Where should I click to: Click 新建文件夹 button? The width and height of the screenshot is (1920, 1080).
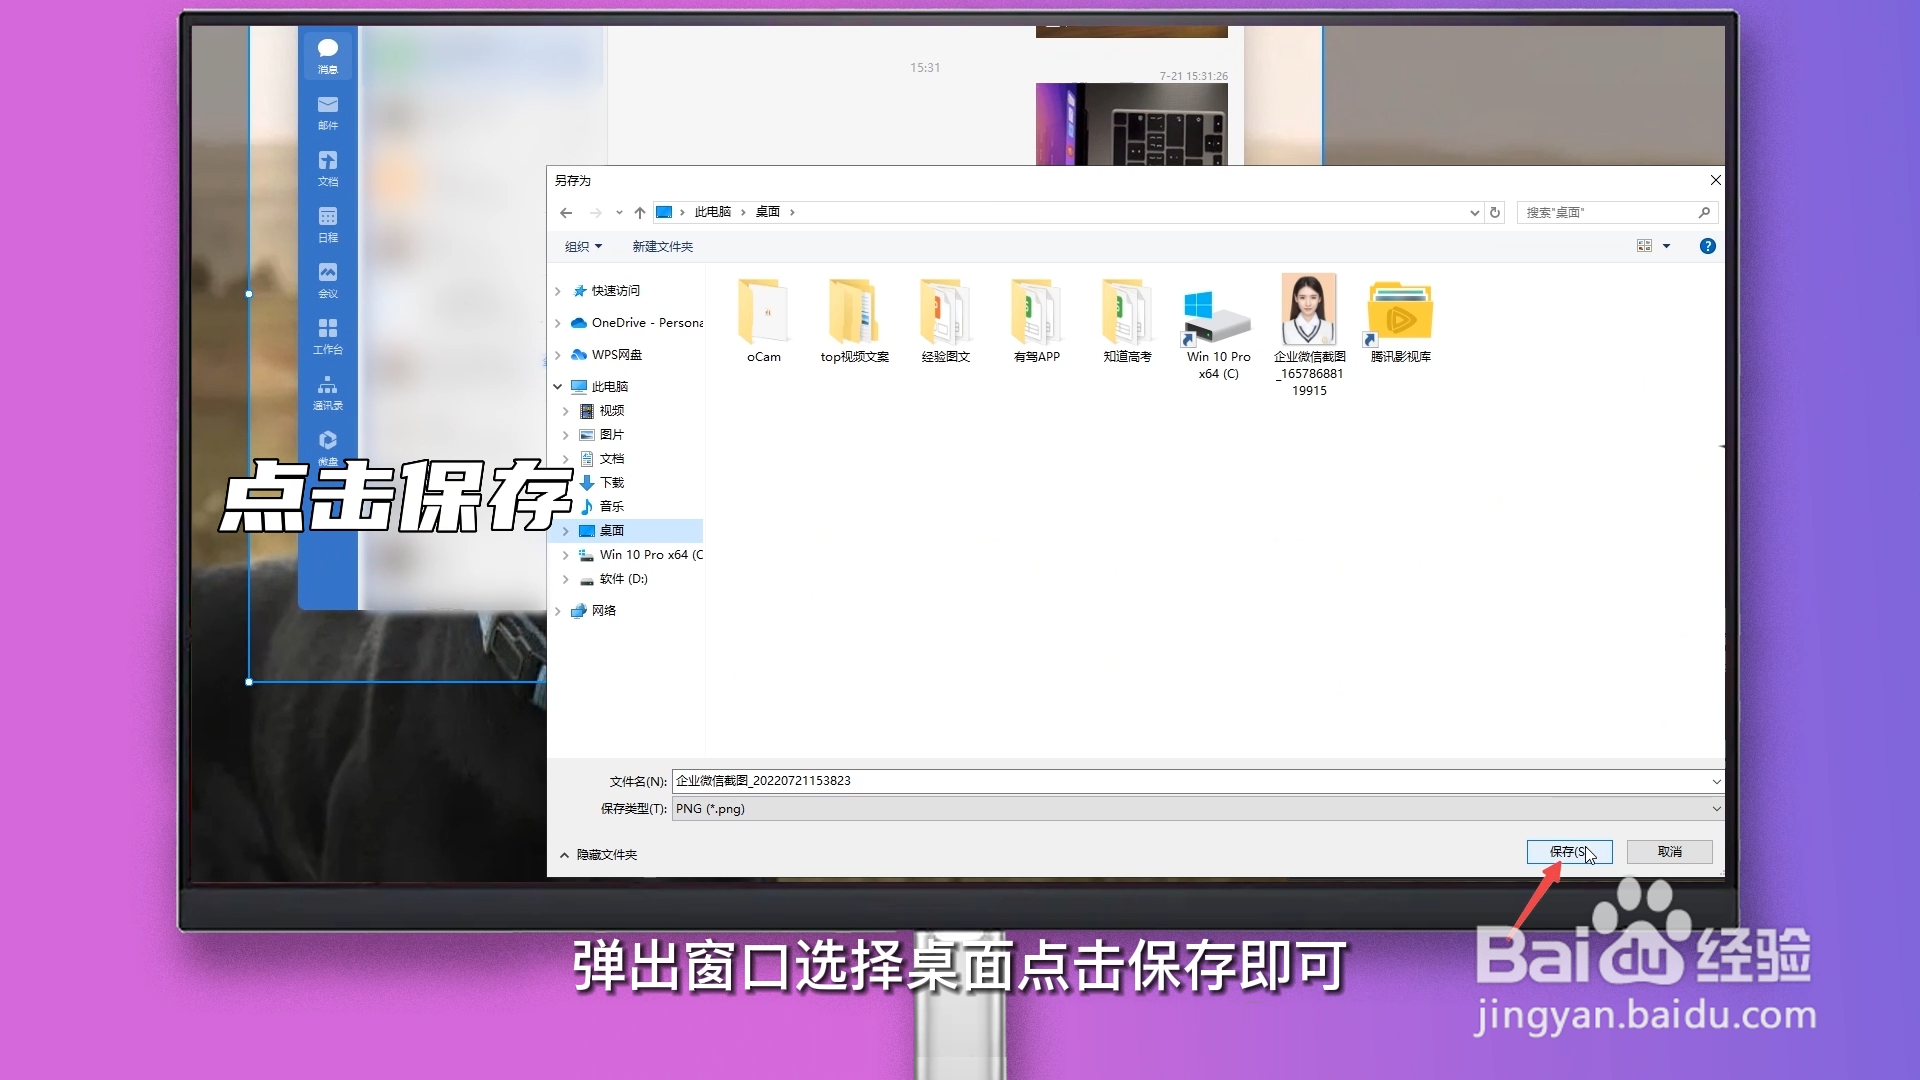[662, 246]
